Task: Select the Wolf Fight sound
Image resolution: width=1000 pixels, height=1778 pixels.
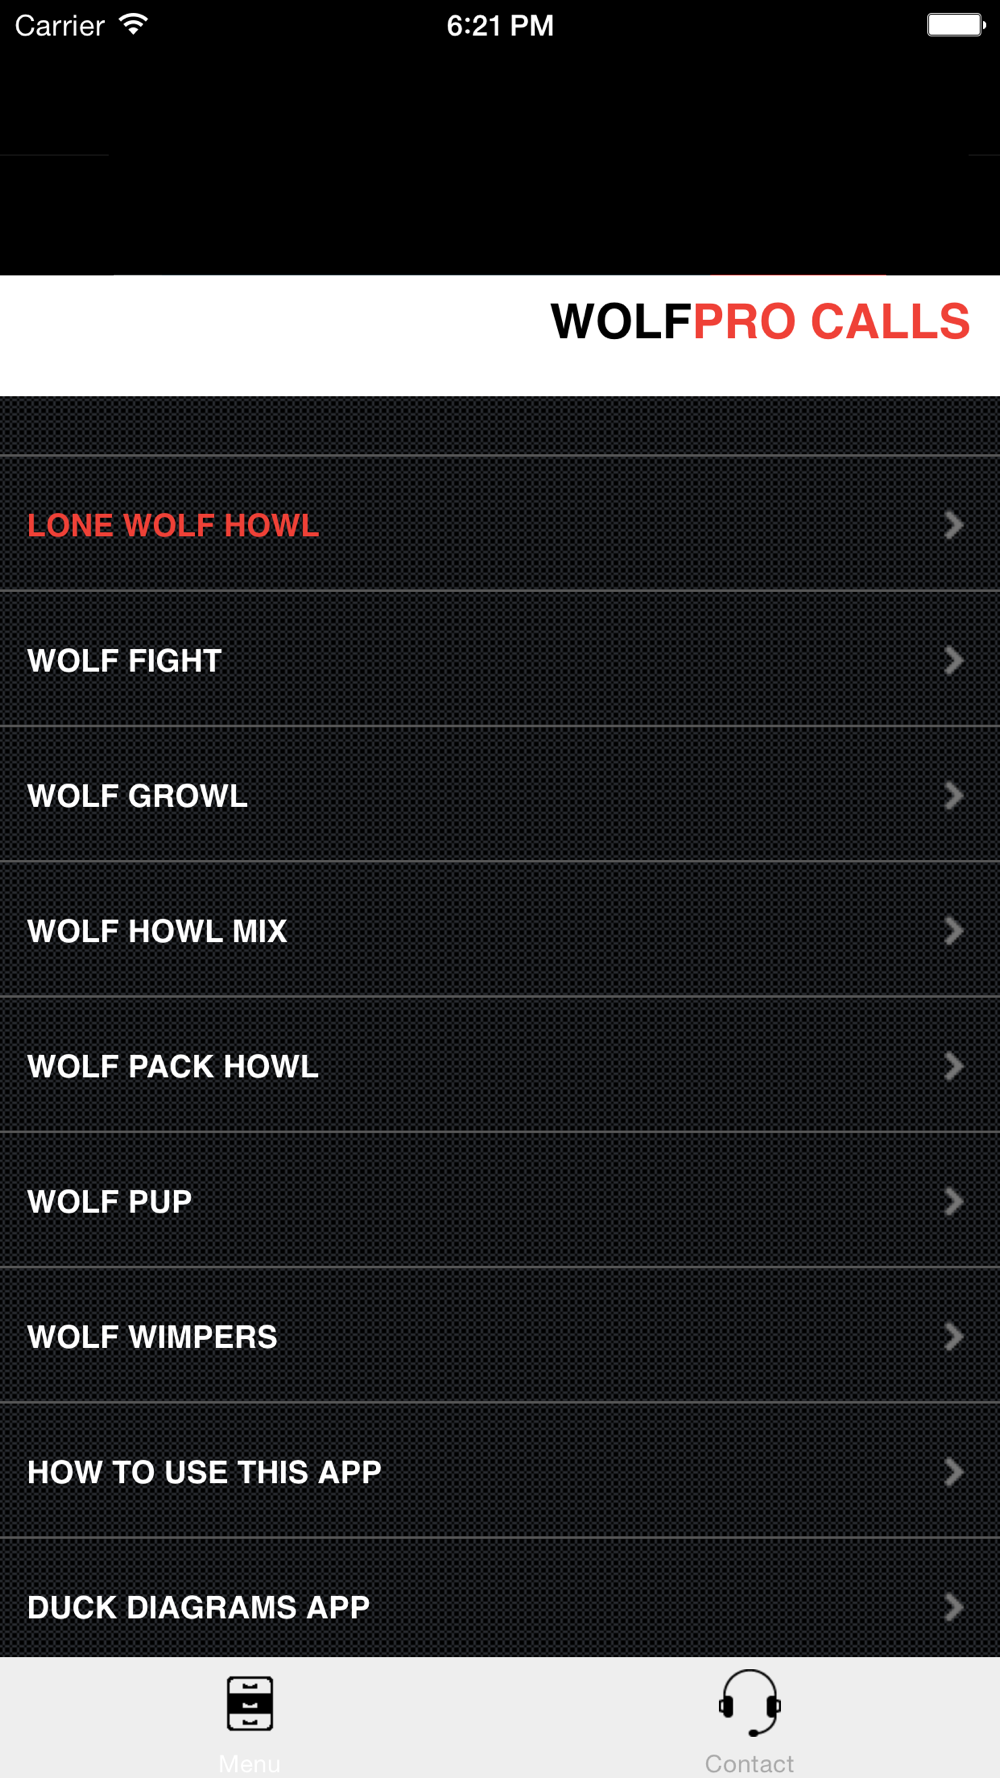Action: pos(500,660)
